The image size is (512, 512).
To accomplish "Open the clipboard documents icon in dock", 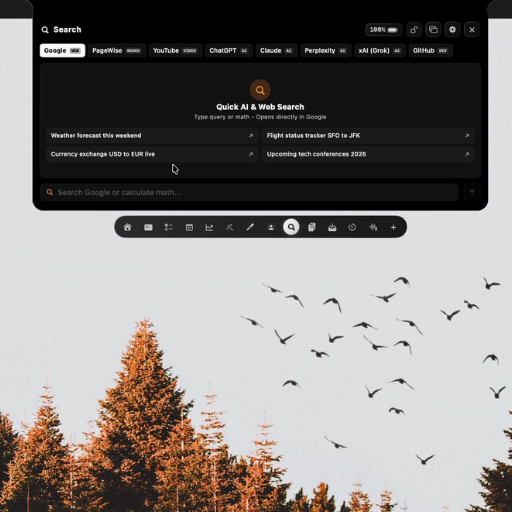I will pos(312,227).
